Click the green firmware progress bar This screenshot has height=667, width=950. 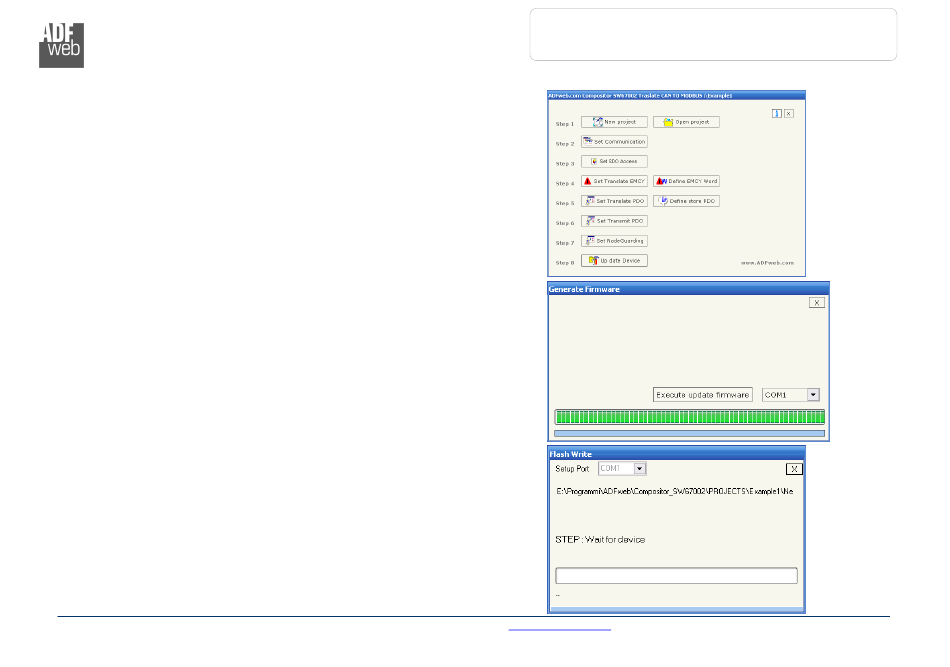(x=690, y=417)
